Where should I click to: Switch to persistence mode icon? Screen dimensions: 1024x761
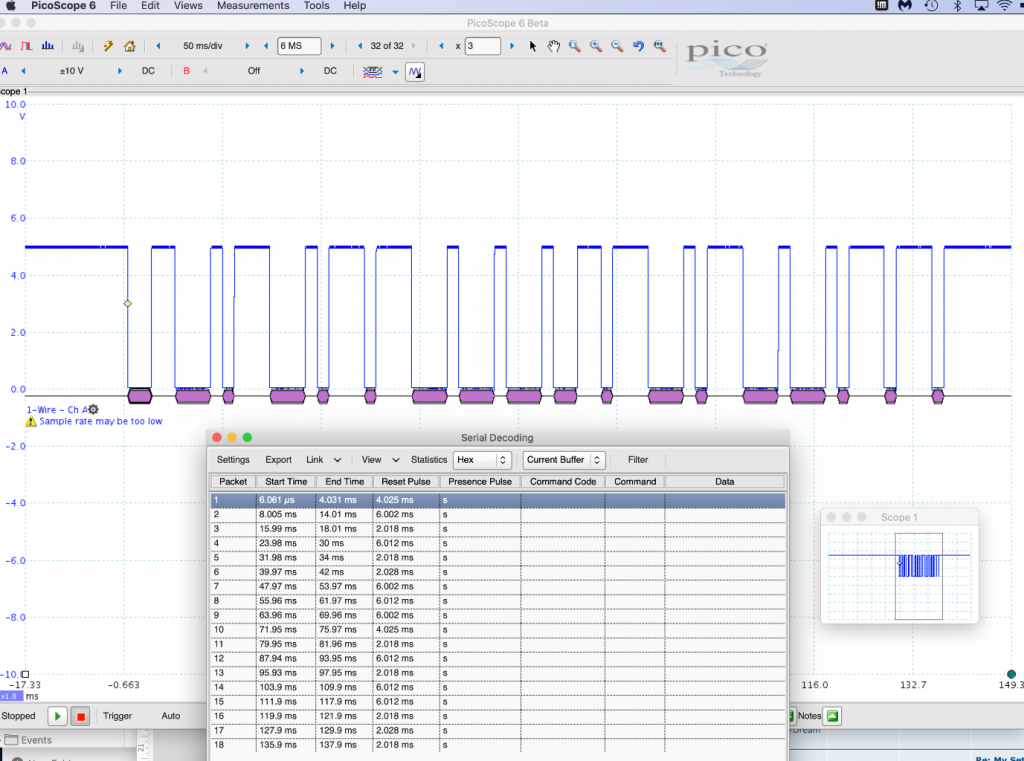(26, 46)
